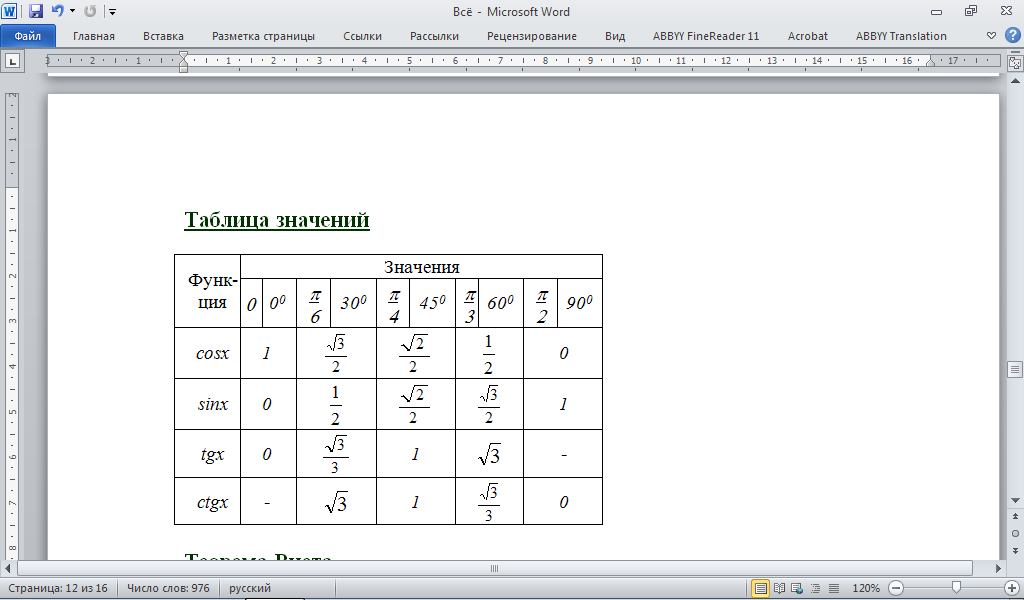This screenshot has height=600, width=1024.
Task: Switch to Web Layout view
Action: [797, 588]
